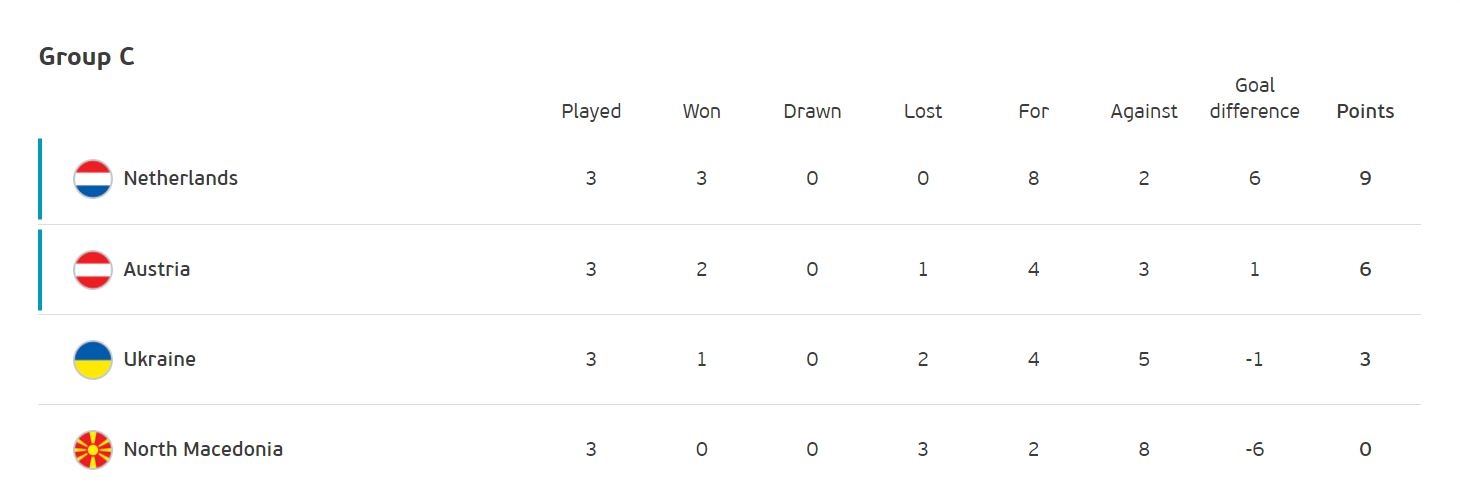Click the North Macedonia flag icon

(x=93, y=450)
